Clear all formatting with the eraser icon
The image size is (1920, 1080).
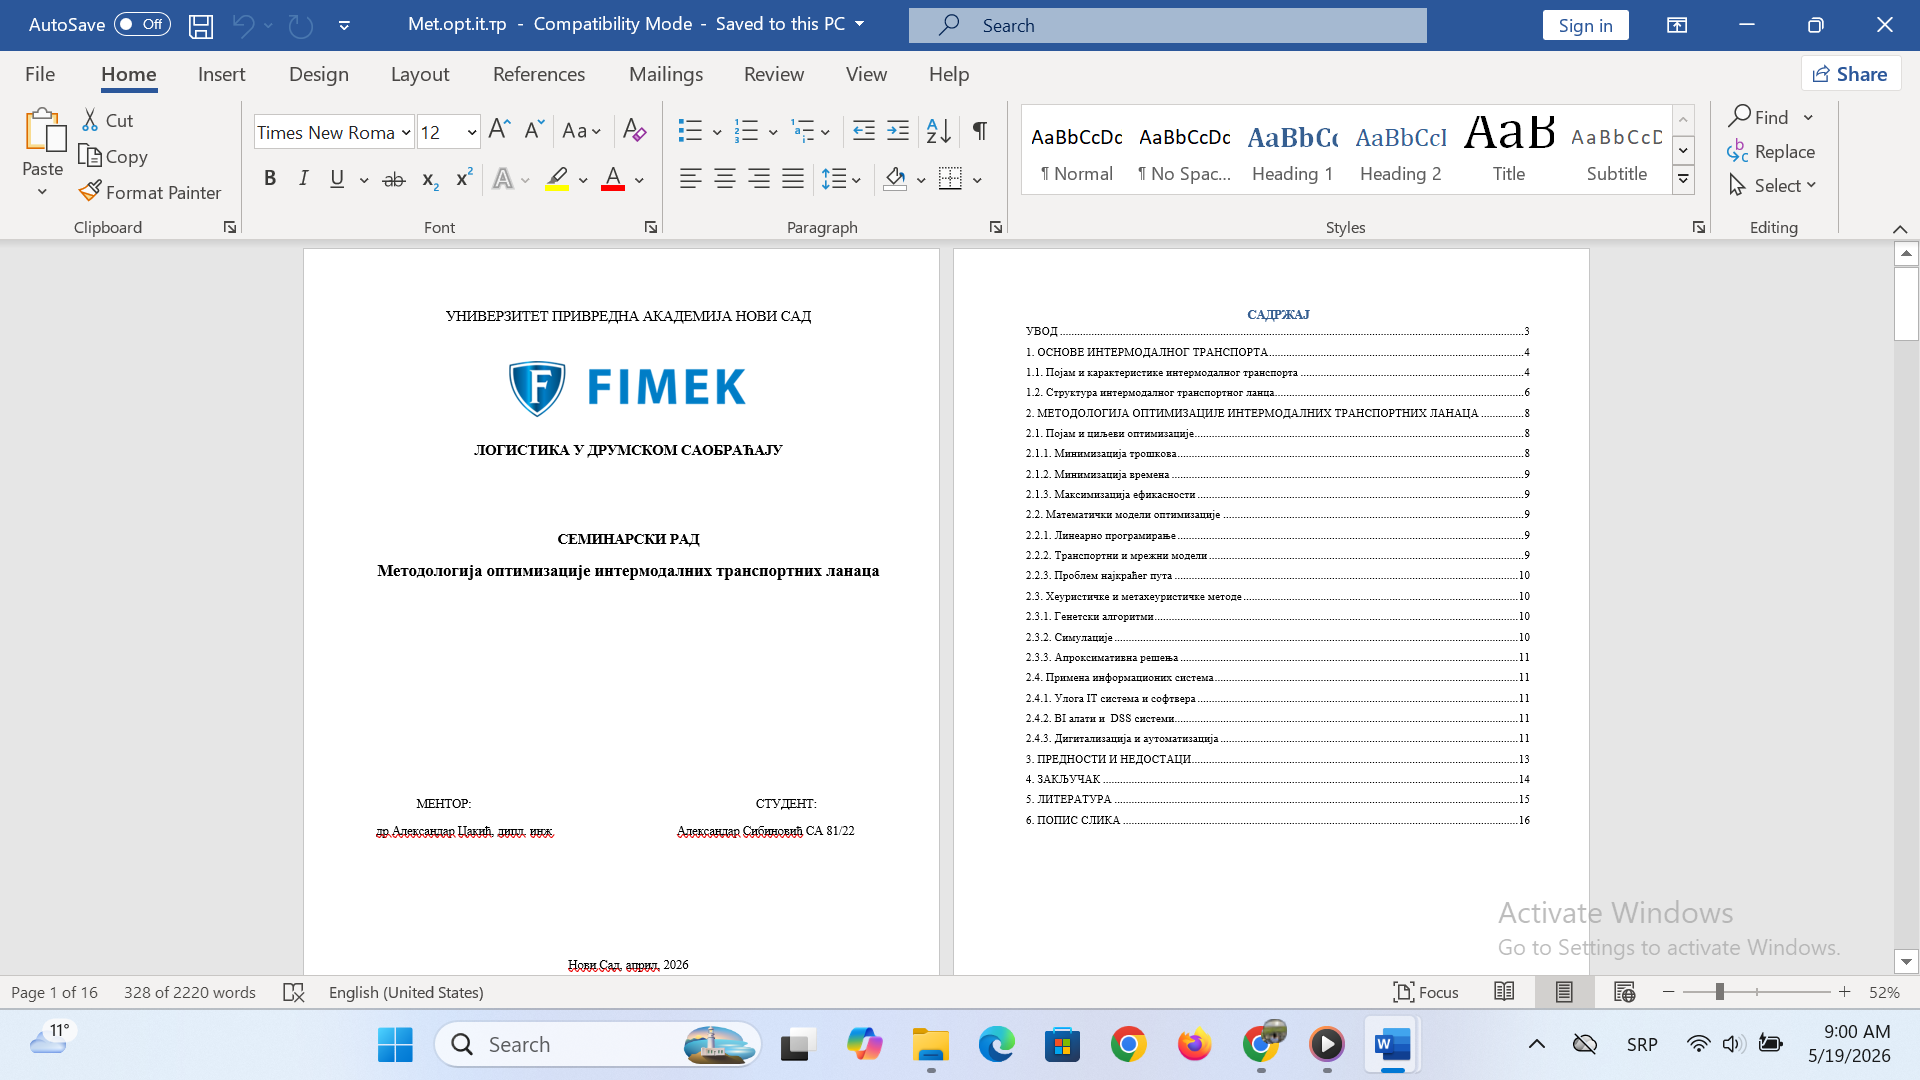tap(634, 130)
